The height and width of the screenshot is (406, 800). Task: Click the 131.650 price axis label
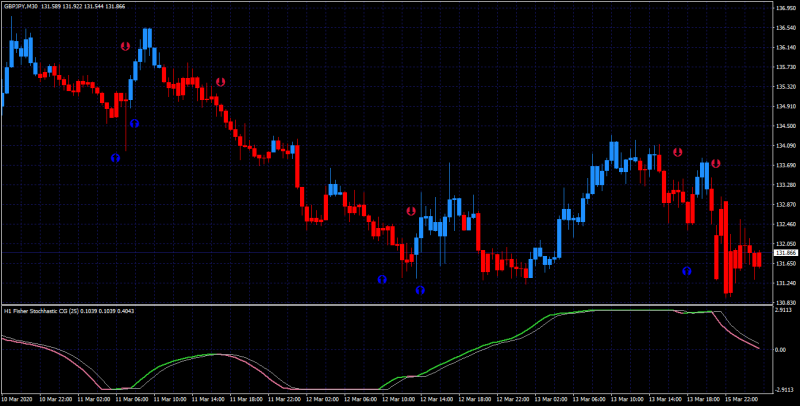point(786,264)
